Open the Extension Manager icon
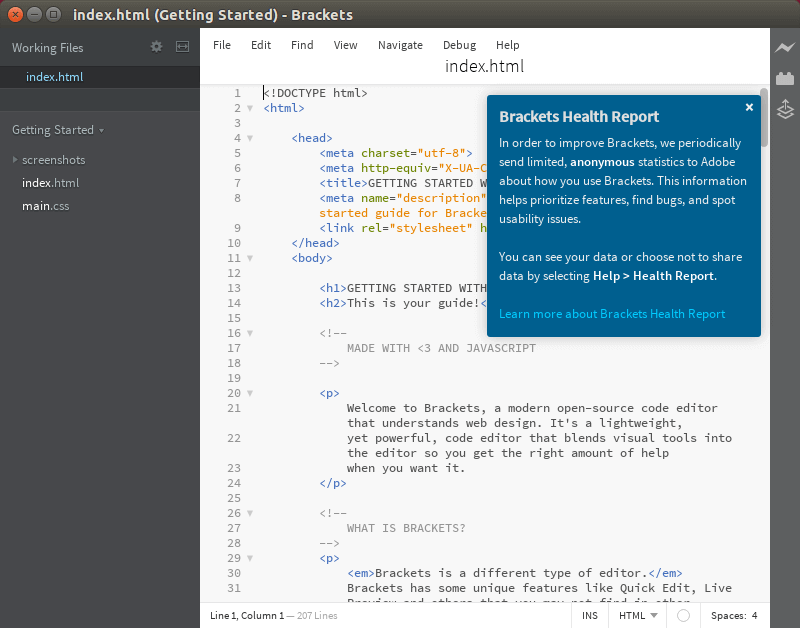 pos(785,79)
